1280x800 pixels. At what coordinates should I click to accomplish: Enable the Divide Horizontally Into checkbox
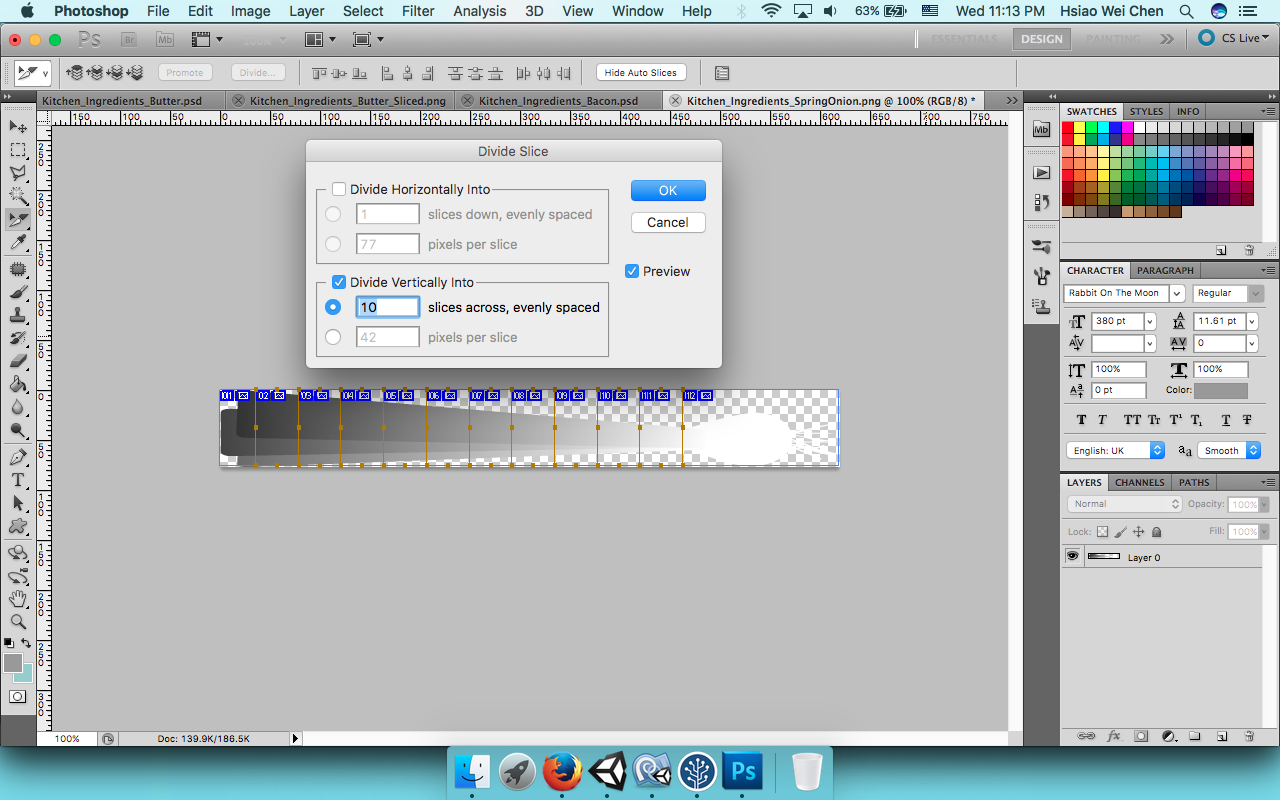pos(339,189)
